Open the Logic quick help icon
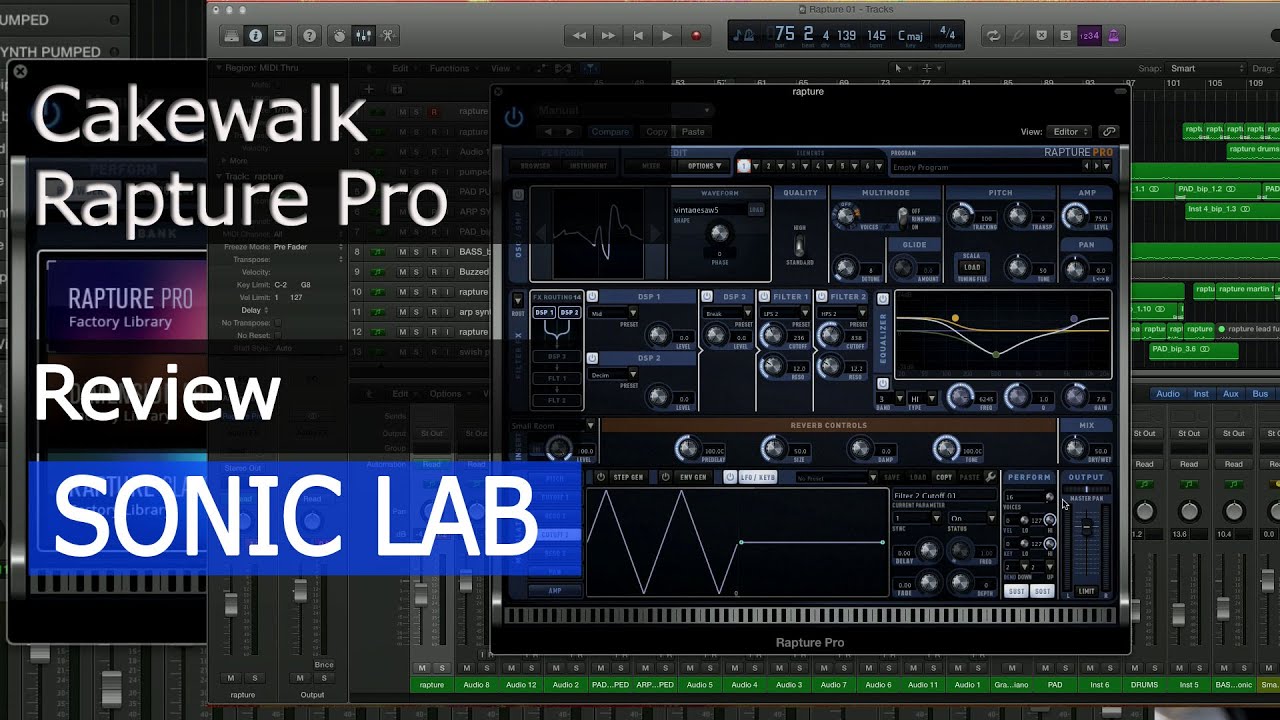This screenshot has width=1280, height=720. (310, 36)
